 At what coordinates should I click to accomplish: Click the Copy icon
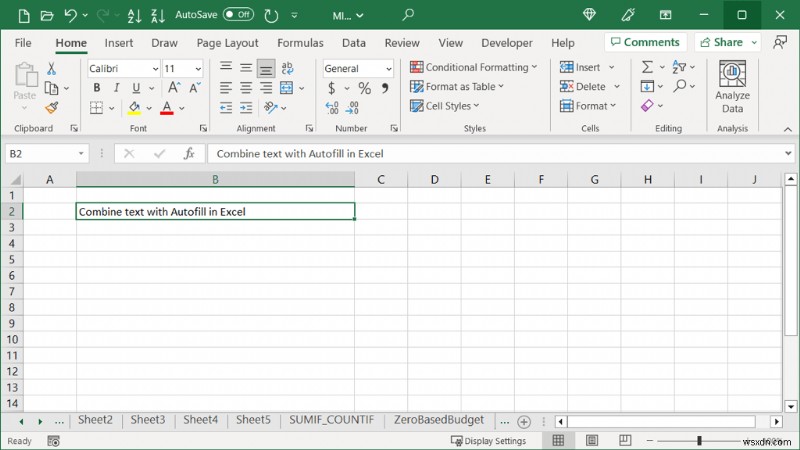(52, 88)
